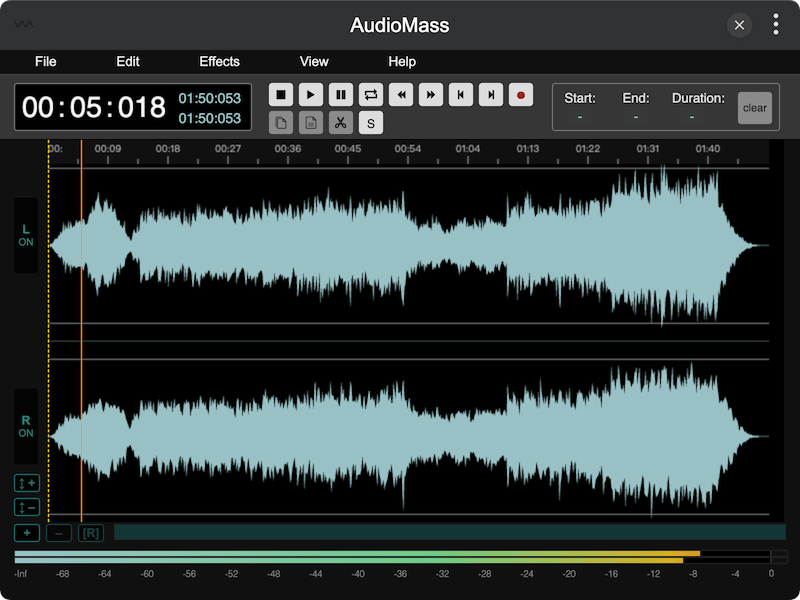The image size is (800, 600).
Task: Click the 00:27 mark on the timeline
Action: click(228, 148)
